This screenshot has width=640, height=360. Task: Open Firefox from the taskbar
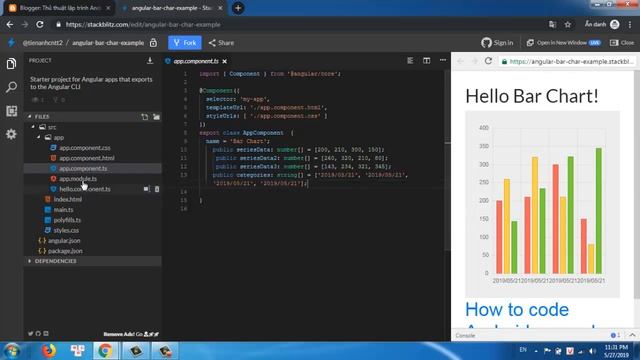coord(49,351)
